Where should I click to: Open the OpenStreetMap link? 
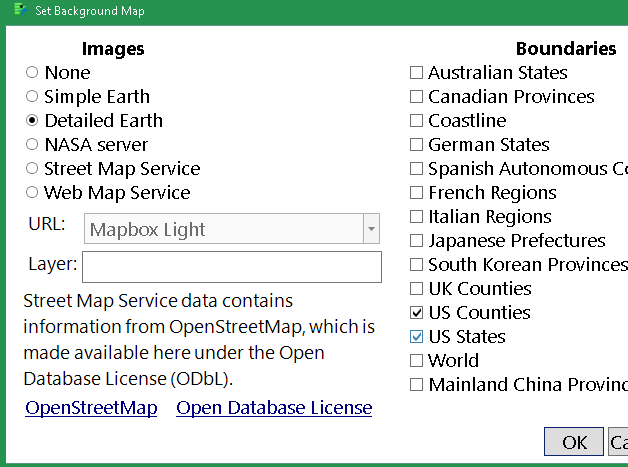[91, 408]
